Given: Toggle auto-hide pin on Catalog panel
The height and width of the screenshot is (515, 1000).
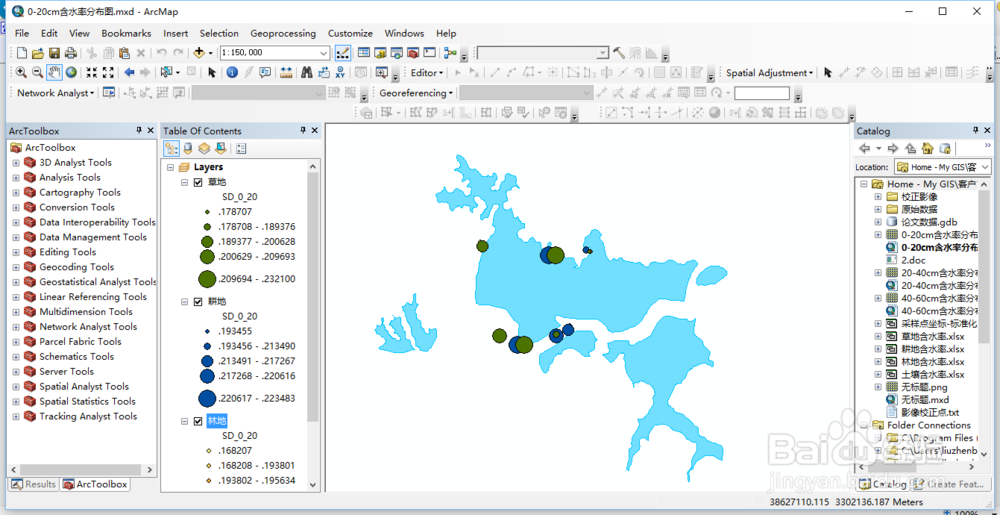Looking at the screenshot, I should 977,131.
